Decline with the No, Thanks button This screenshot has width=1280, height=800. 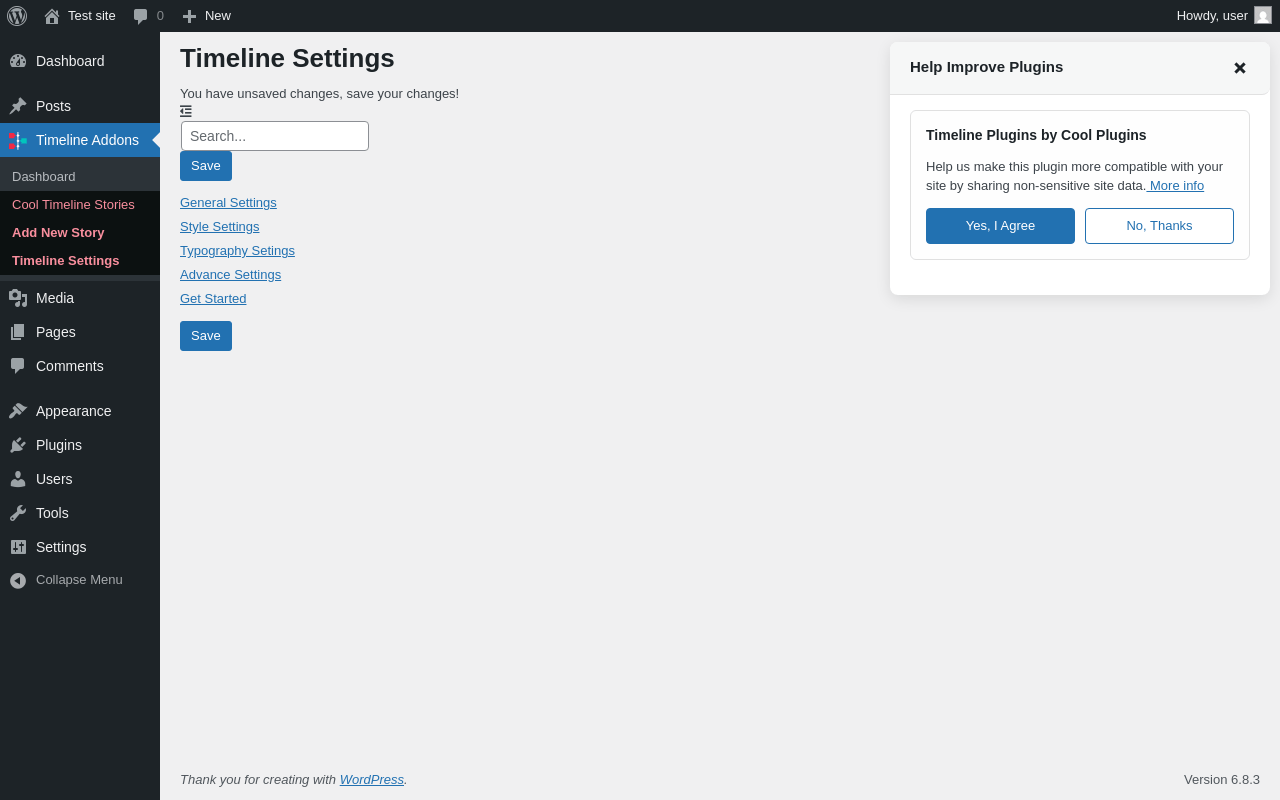coord(1159,226)
